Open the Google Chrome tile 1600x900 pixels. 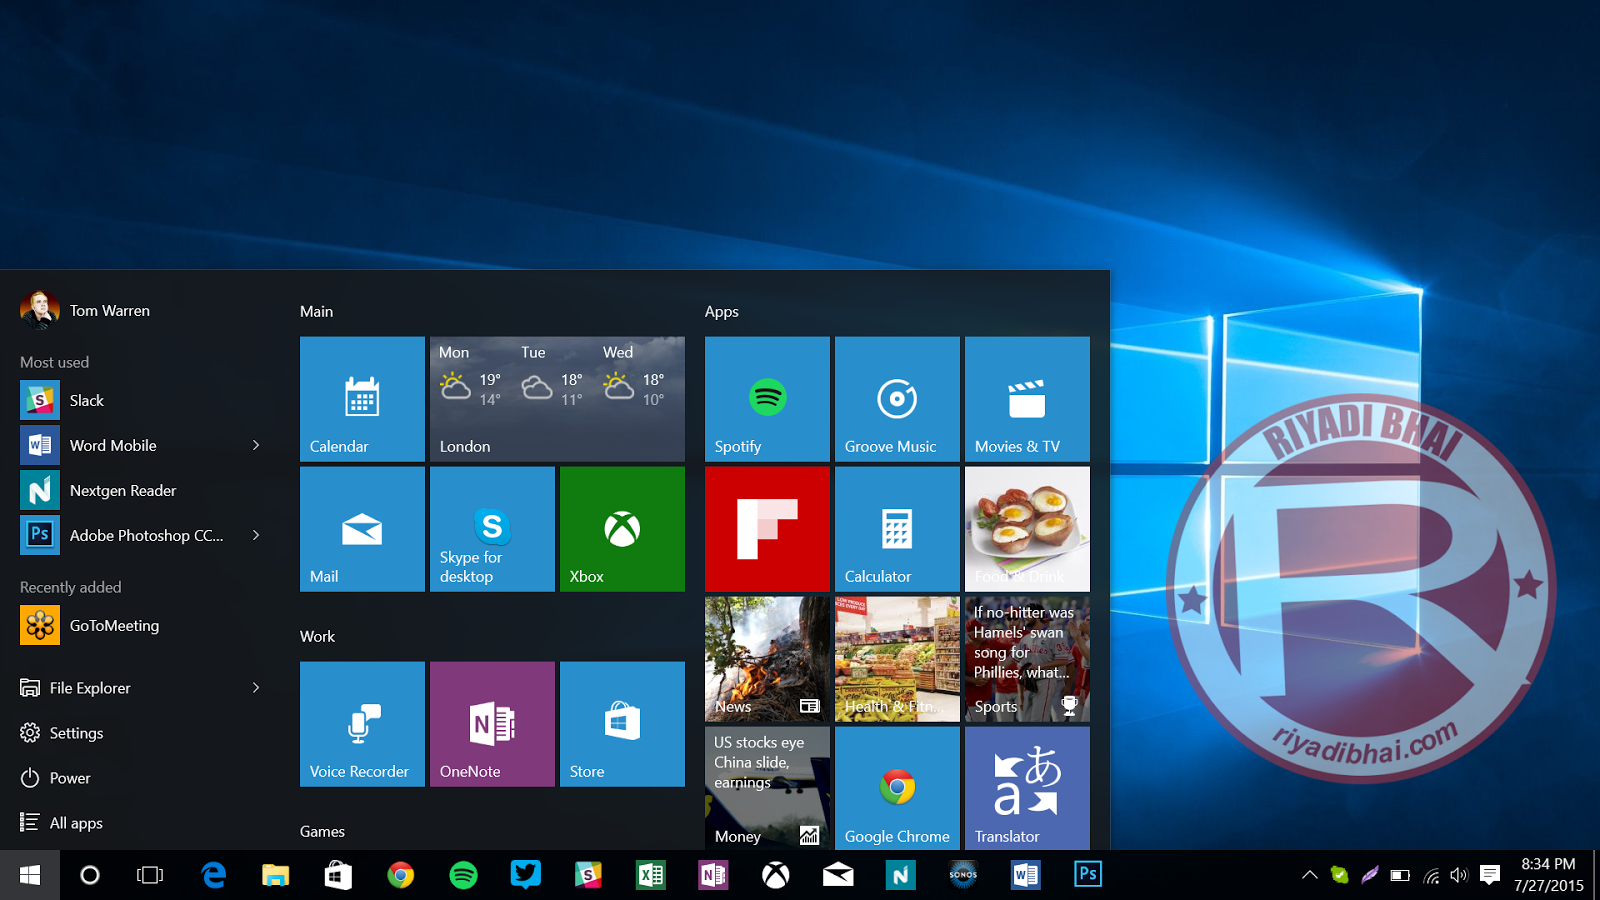(897, 788)
